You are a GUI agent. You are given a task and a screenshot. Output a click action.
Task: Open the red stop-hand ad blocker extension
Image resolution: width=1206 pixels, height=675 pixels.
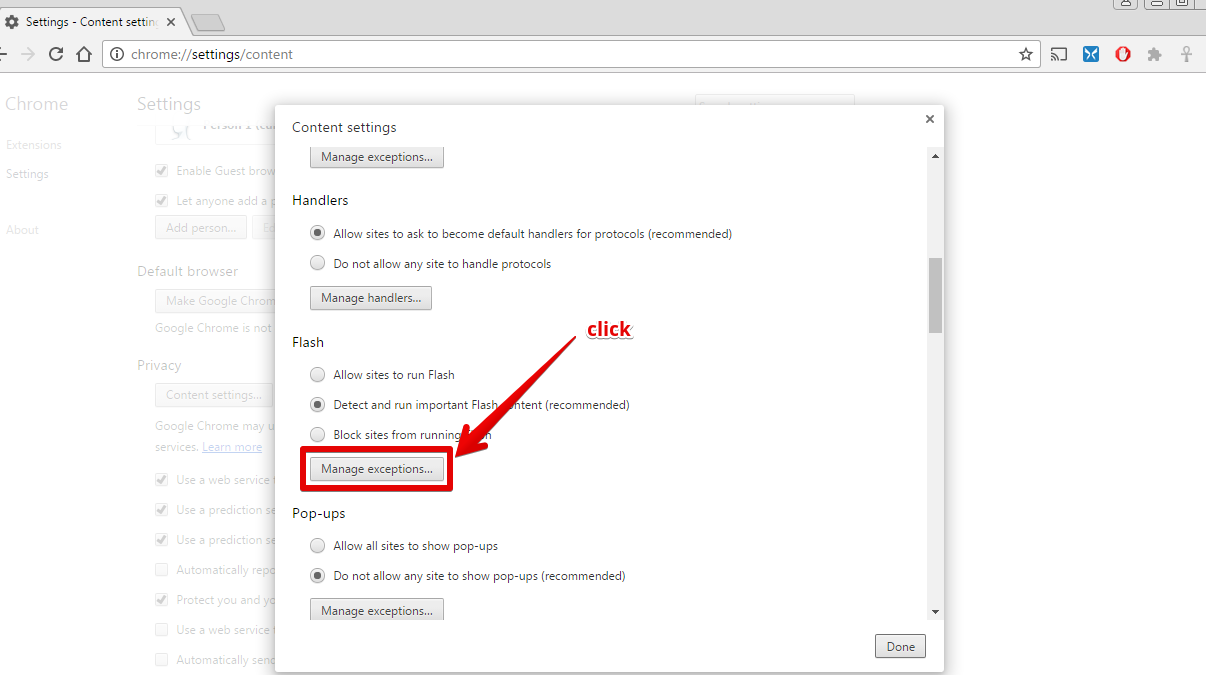tap(1123, 54)
